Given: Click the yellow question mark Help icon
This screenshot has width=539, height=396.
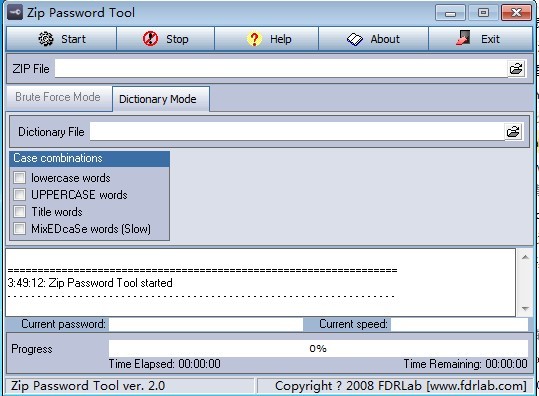Looking at the screenshot, I should (x=254, y=39).
